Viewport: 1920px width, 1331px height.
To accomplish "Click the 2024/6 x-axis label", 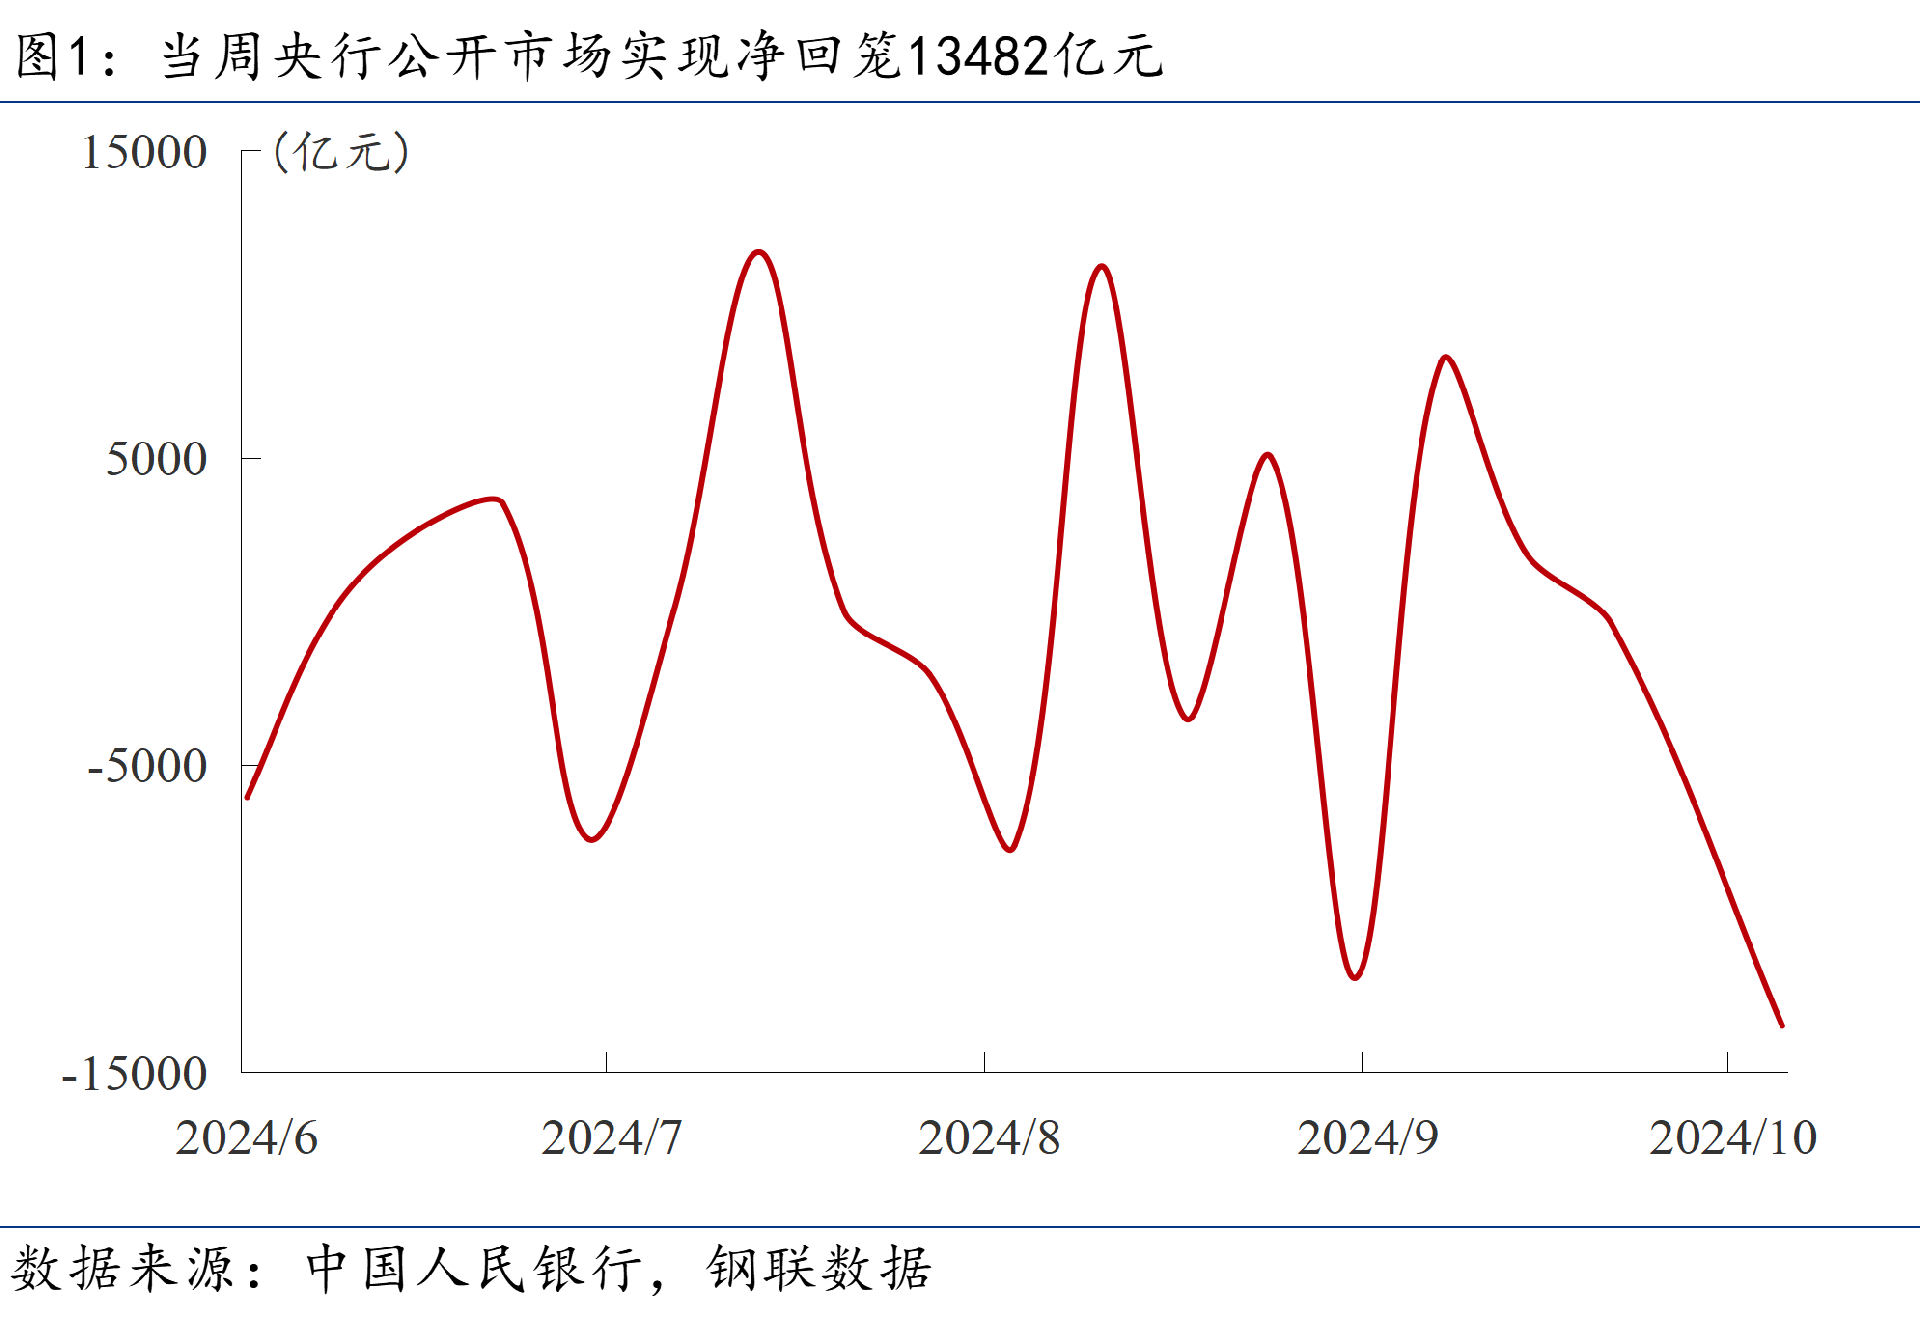I will (x=246, y=1138).
